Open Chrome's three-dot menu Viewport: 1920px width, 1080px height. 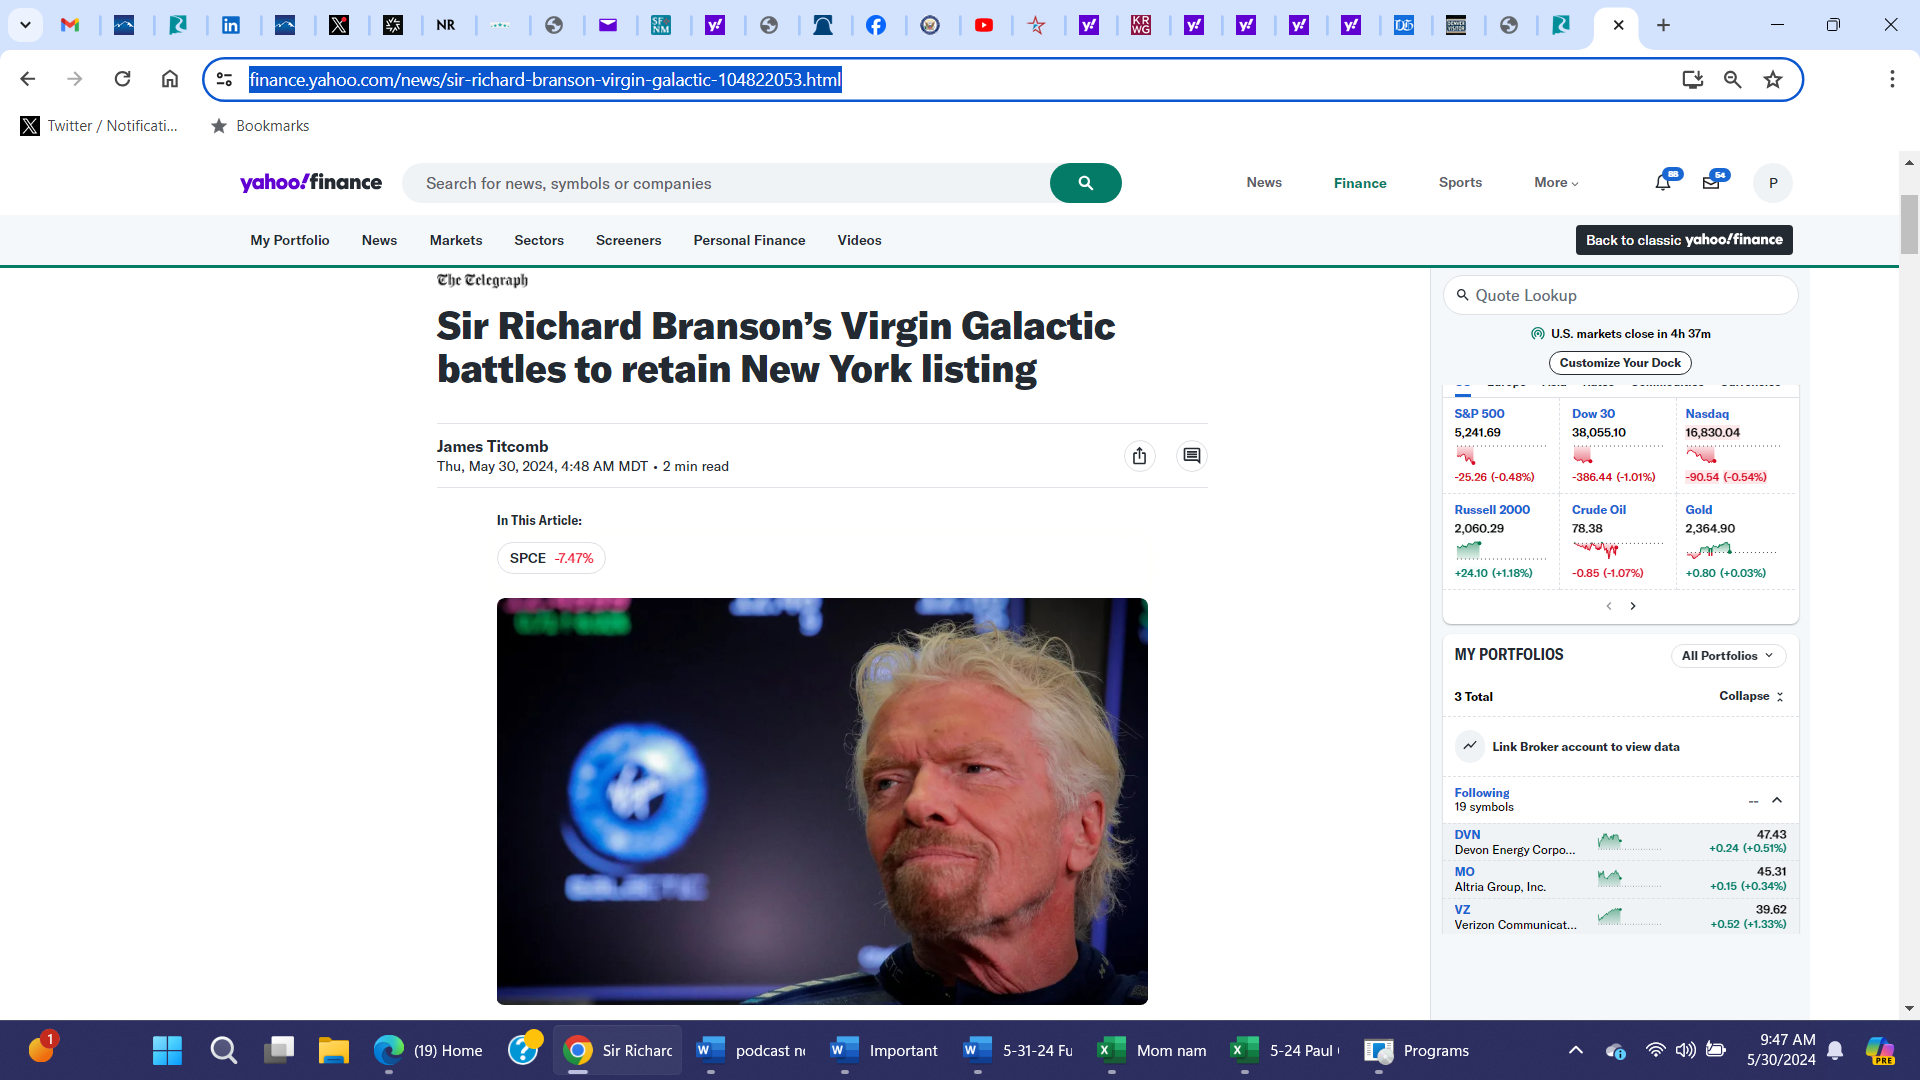click(1892, 79)
